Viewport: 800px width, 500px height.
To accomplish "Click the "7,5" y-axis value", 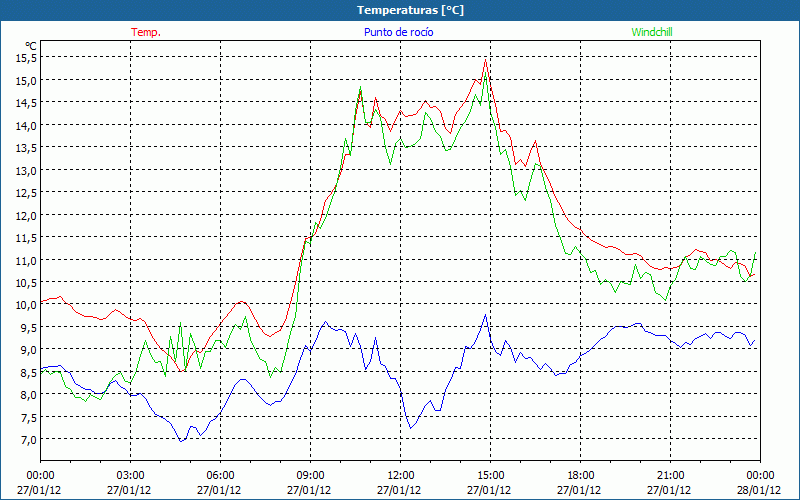I will click(29, 417).
